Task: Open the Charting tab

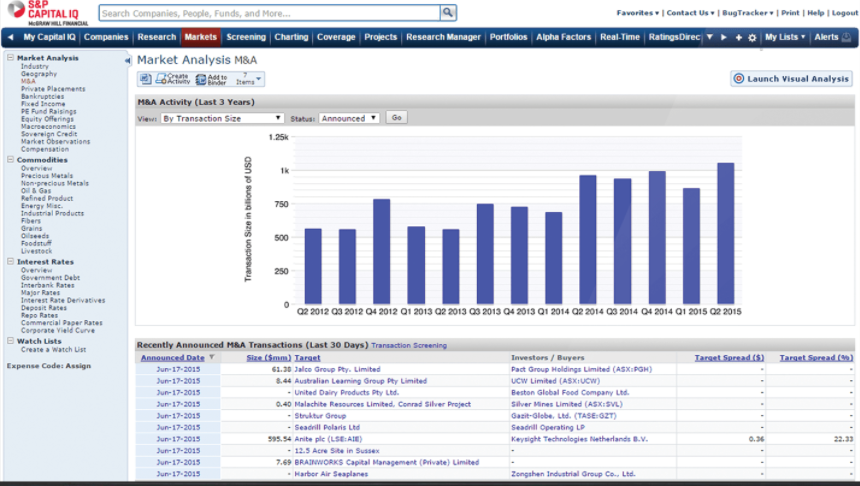Action: pyautogui.click(x=291, y=37)
